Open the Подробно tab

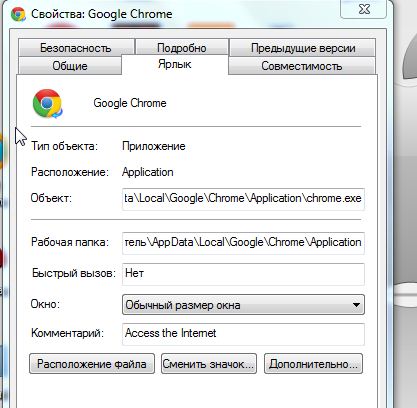point(182,48)
